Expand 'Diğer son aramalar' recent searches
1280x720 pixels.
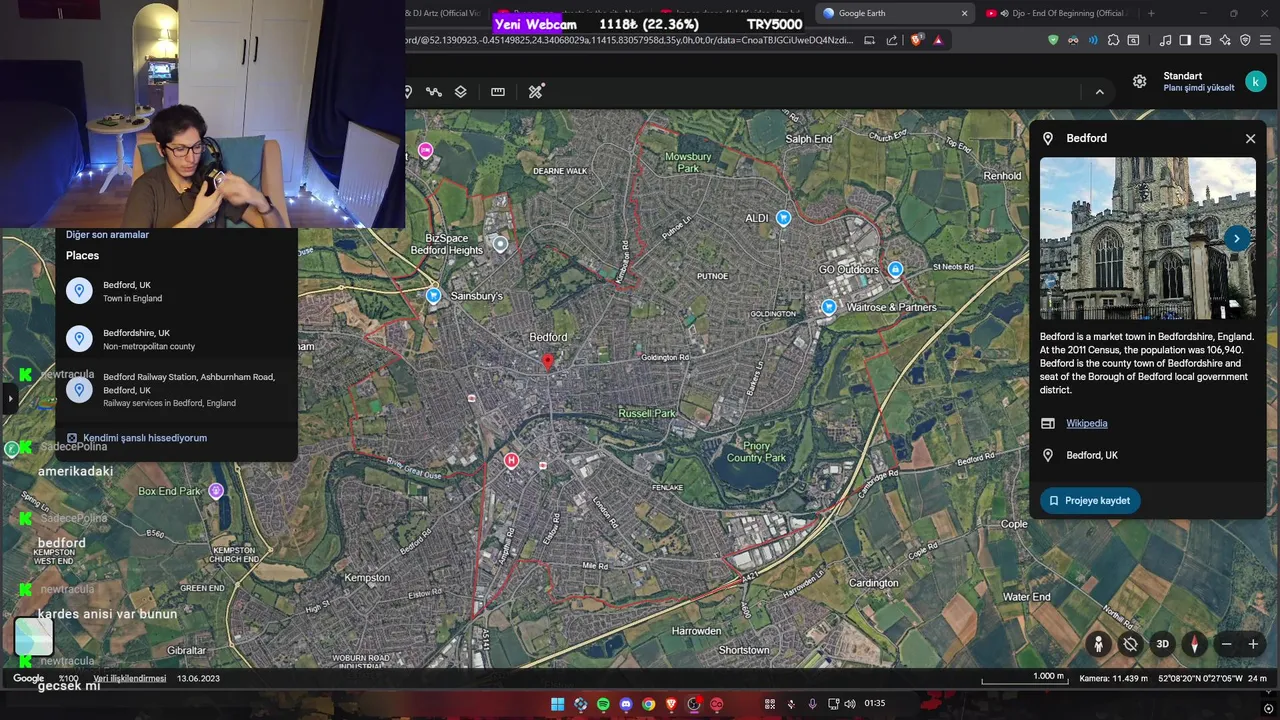[107, 235]
